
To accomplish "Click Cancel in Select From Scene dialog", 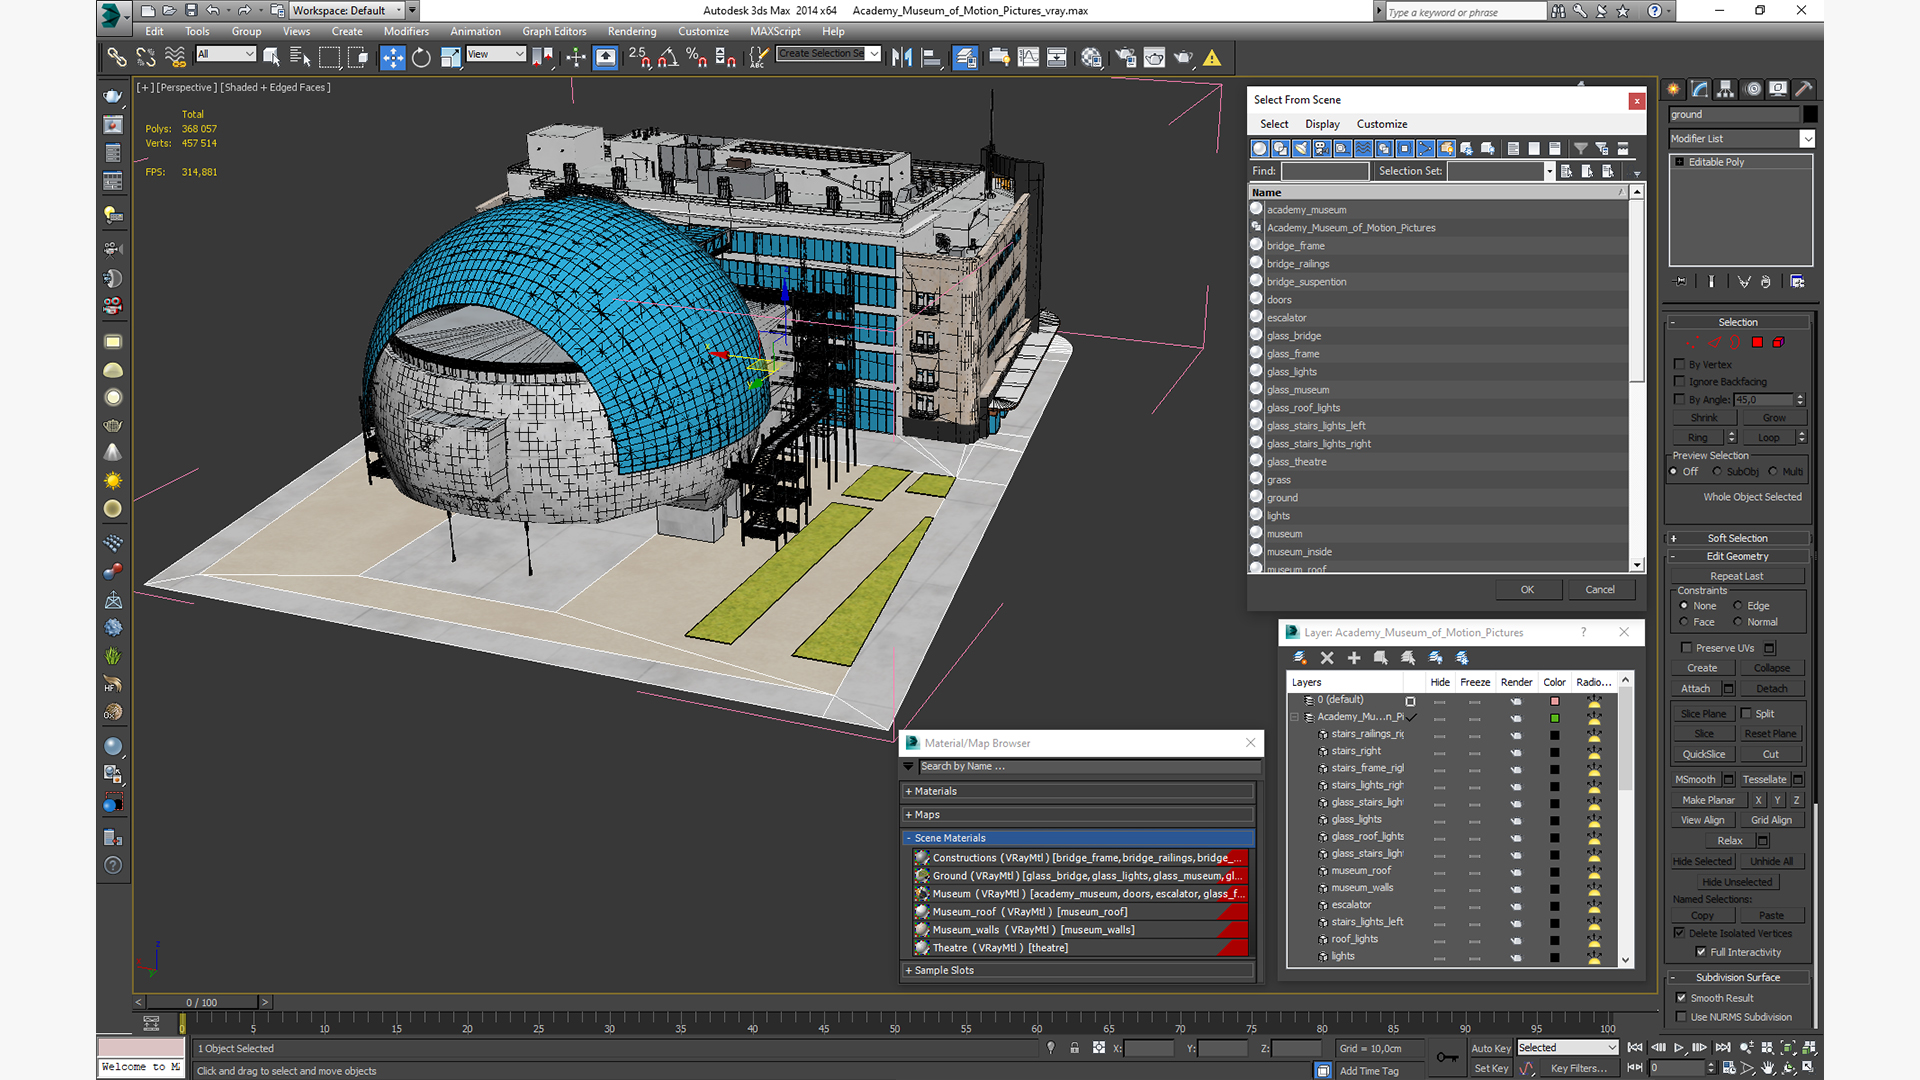I will point(1600,590).
